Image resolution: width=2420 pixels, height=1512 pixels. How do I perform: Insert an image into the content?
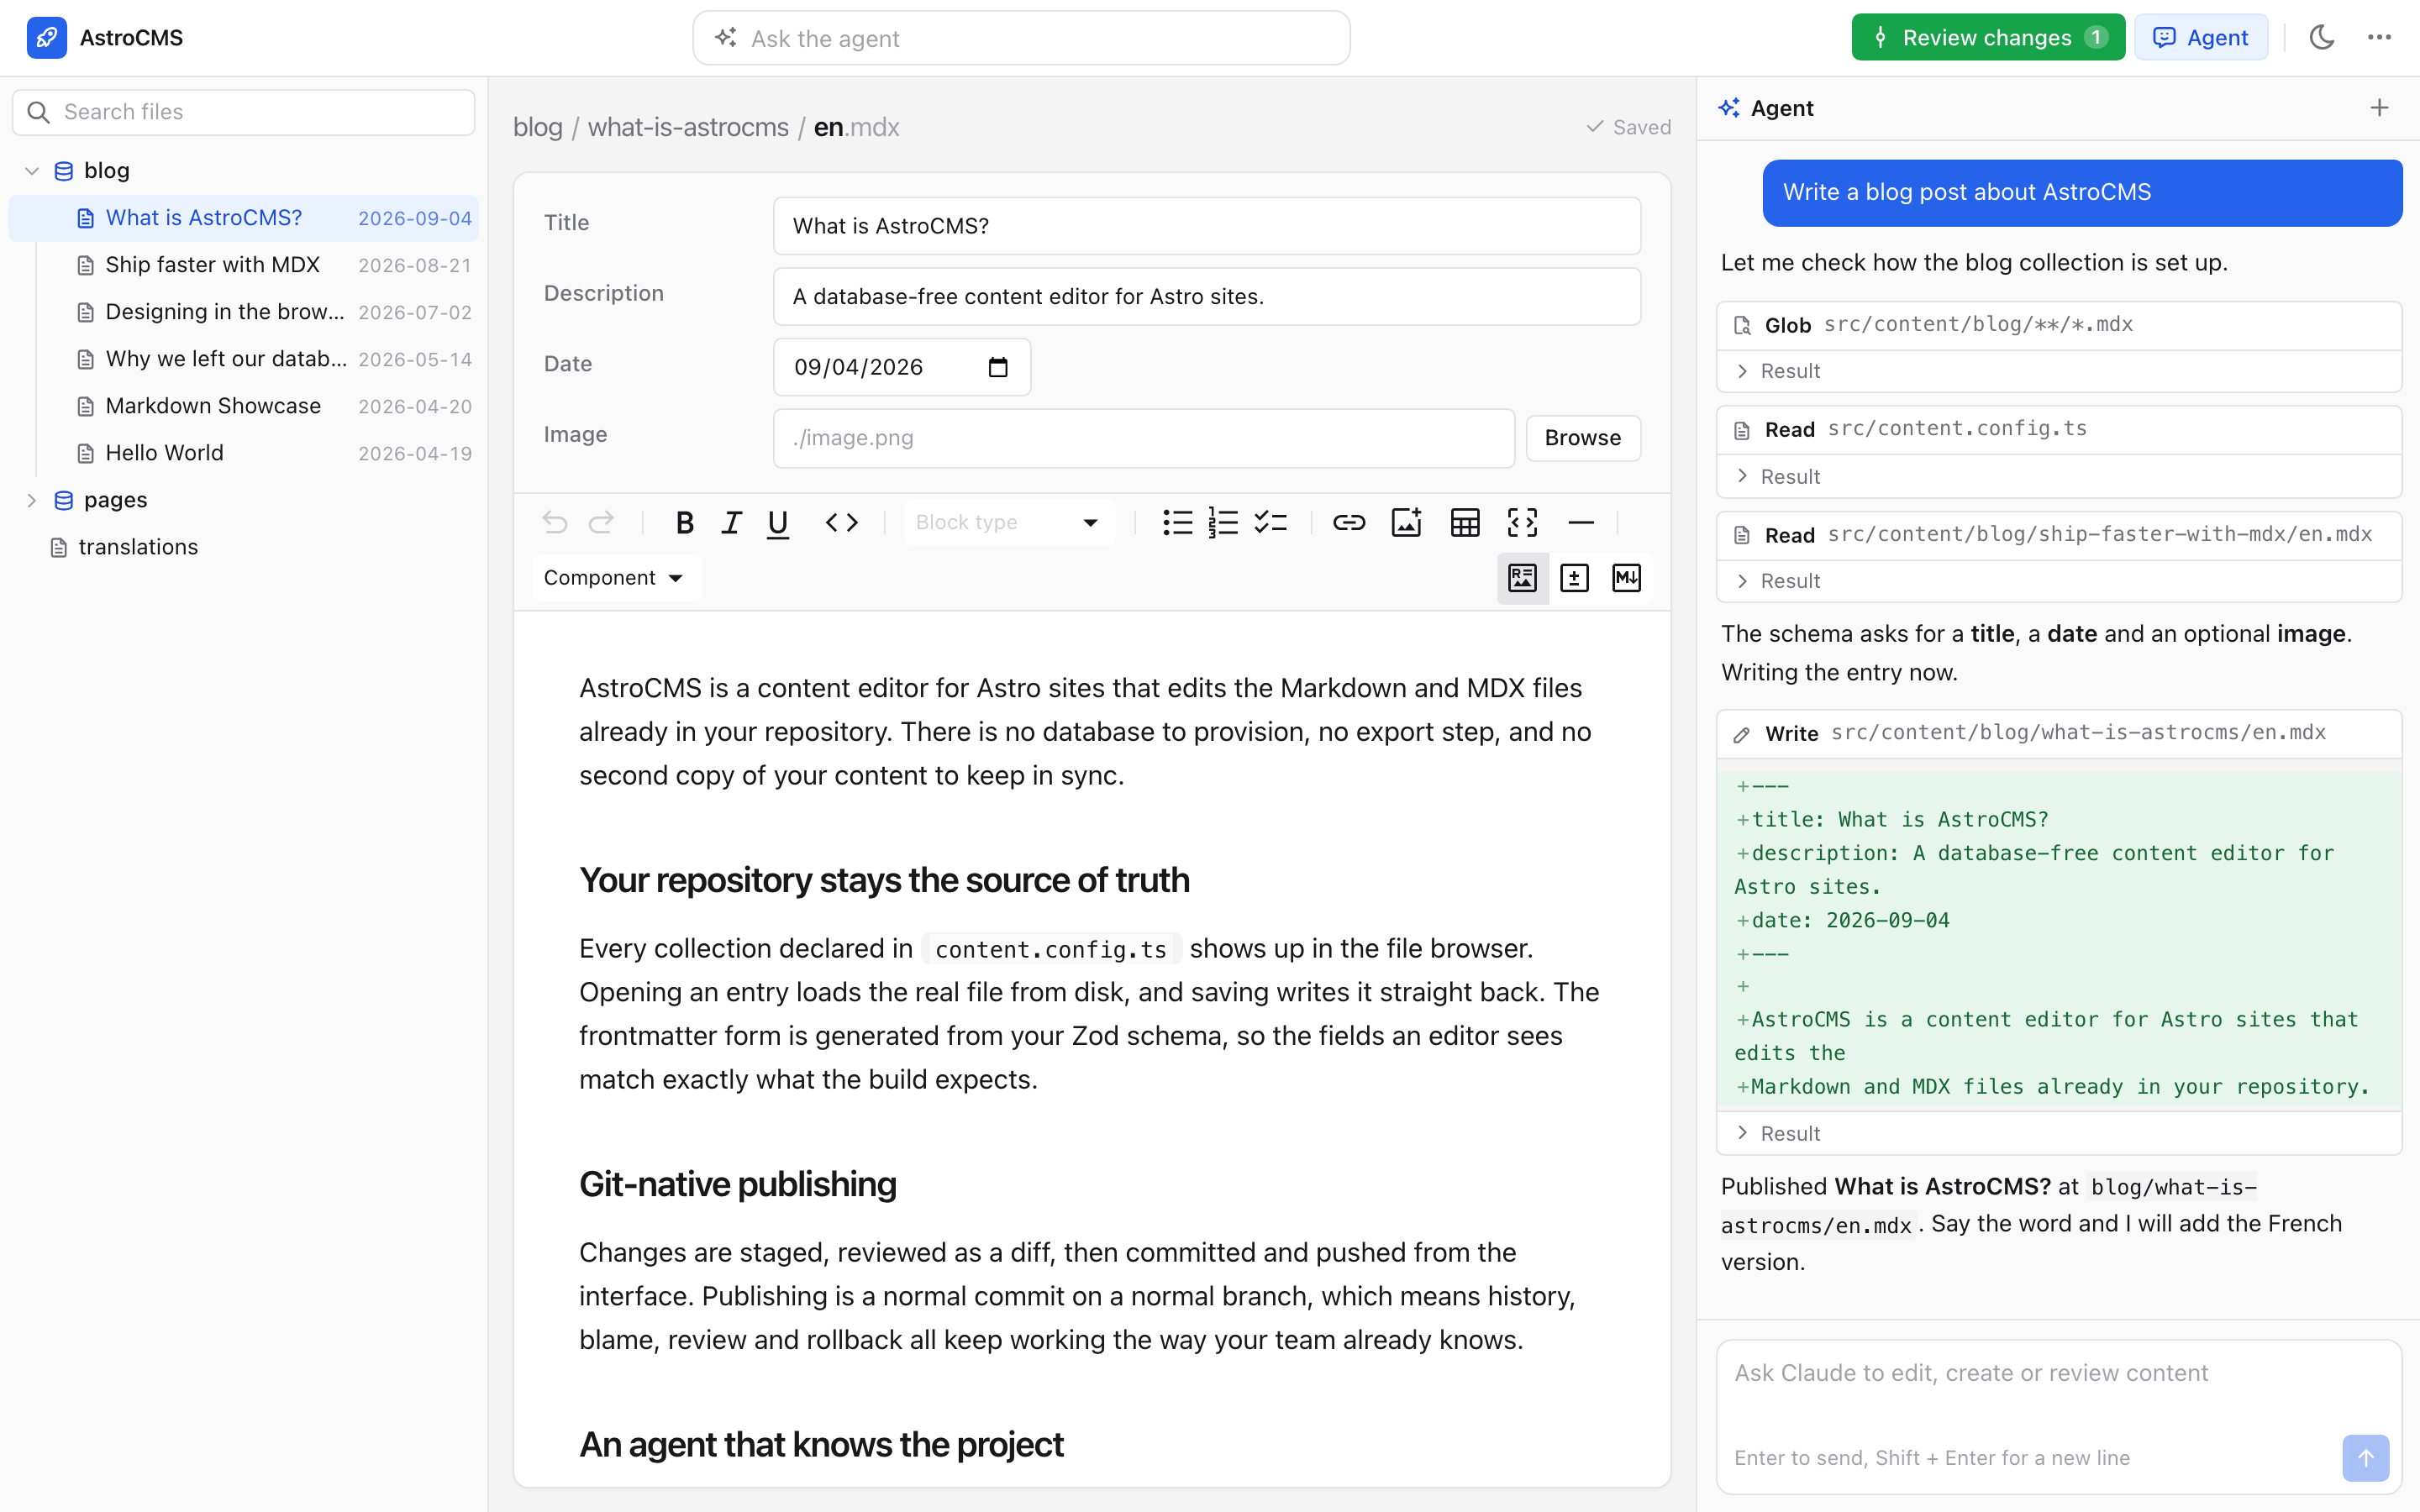(1407, 522)
